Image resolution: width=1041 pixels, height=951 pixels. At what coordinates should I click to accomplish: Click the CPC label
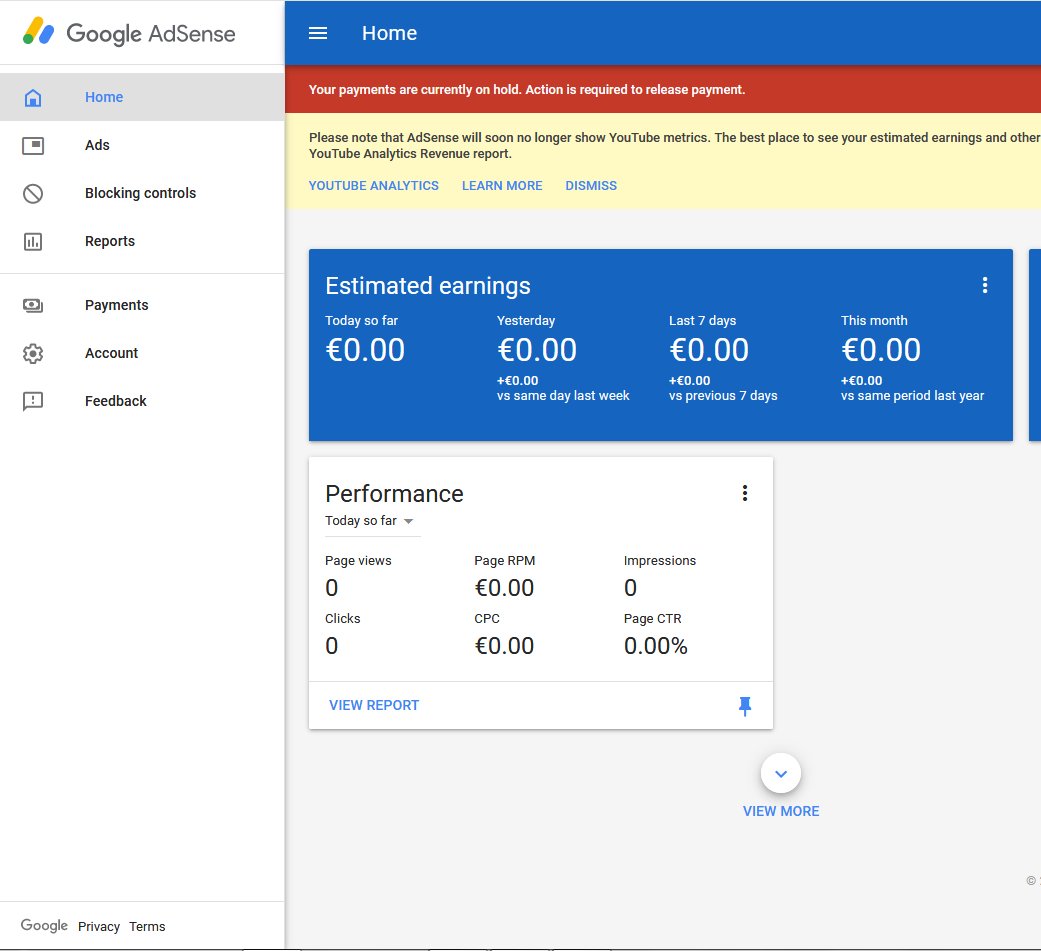click(x=487, y=618)
